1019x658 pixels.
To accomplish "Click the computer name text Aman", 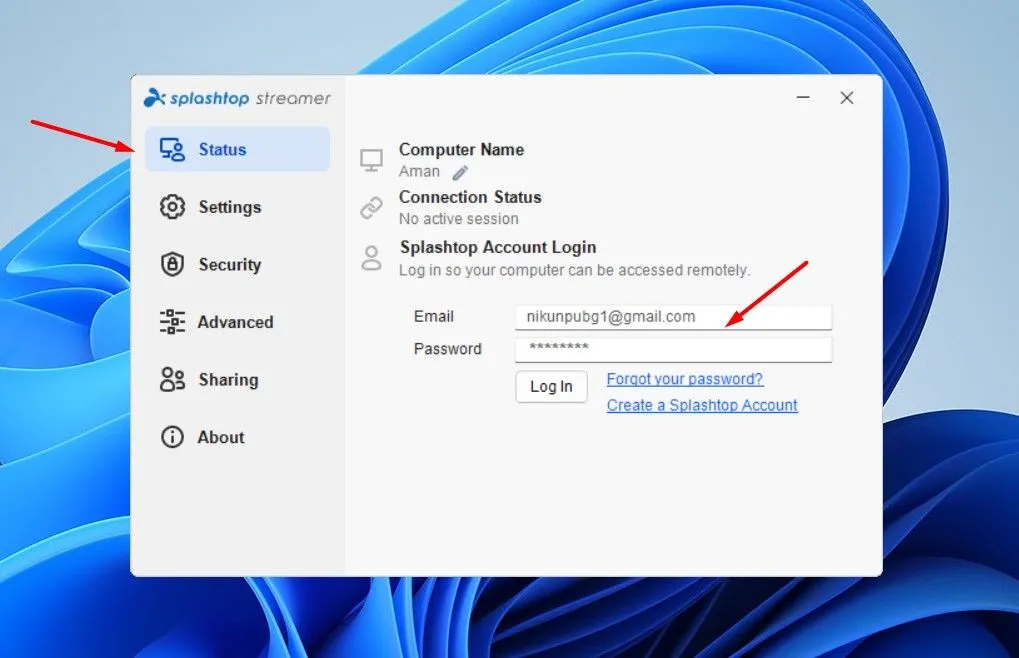I will point(419,171).
